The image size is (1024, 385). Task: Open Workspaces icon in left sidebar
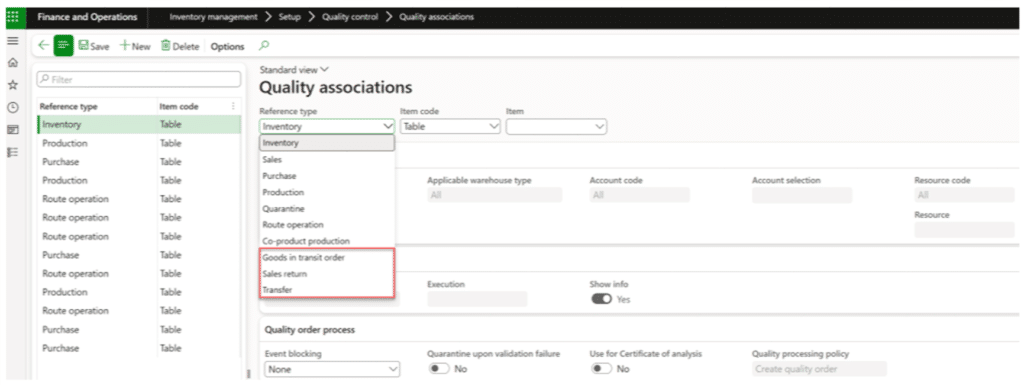[x=12, y=130]
